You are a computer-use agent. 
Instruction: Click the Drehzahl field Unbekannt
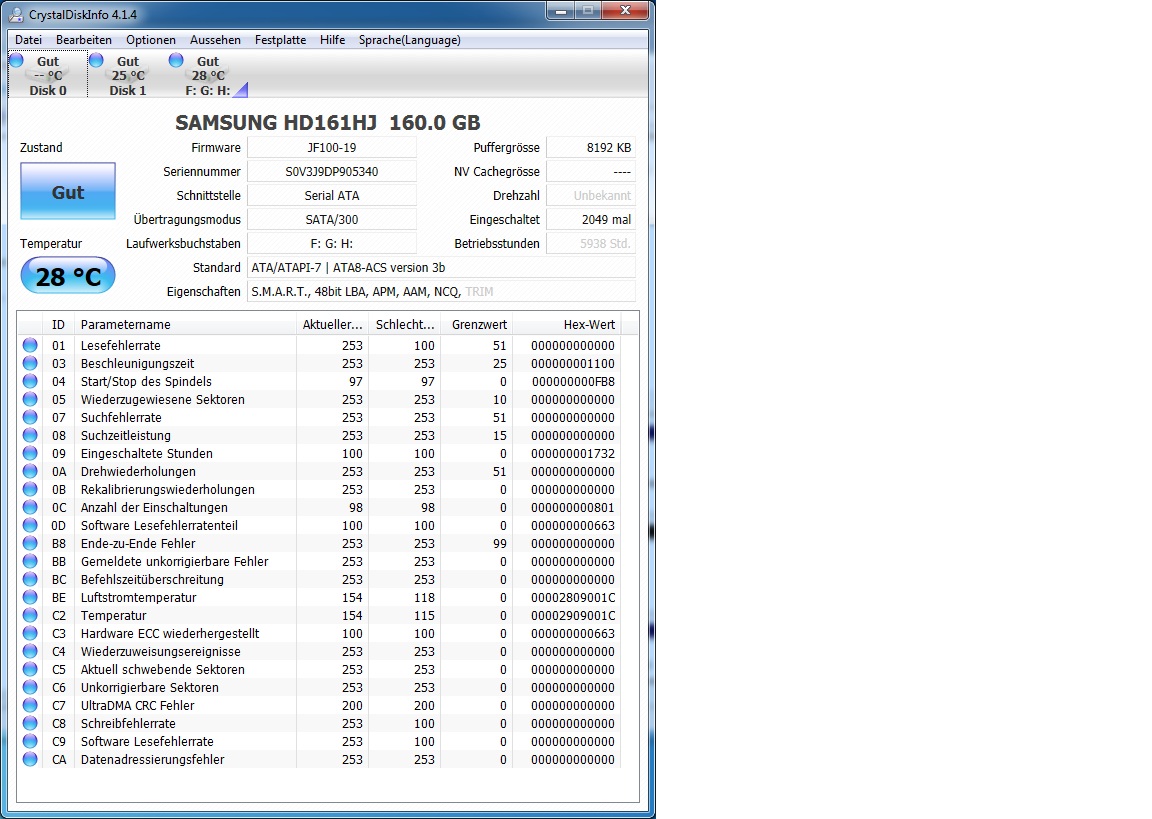pos(591,195)
